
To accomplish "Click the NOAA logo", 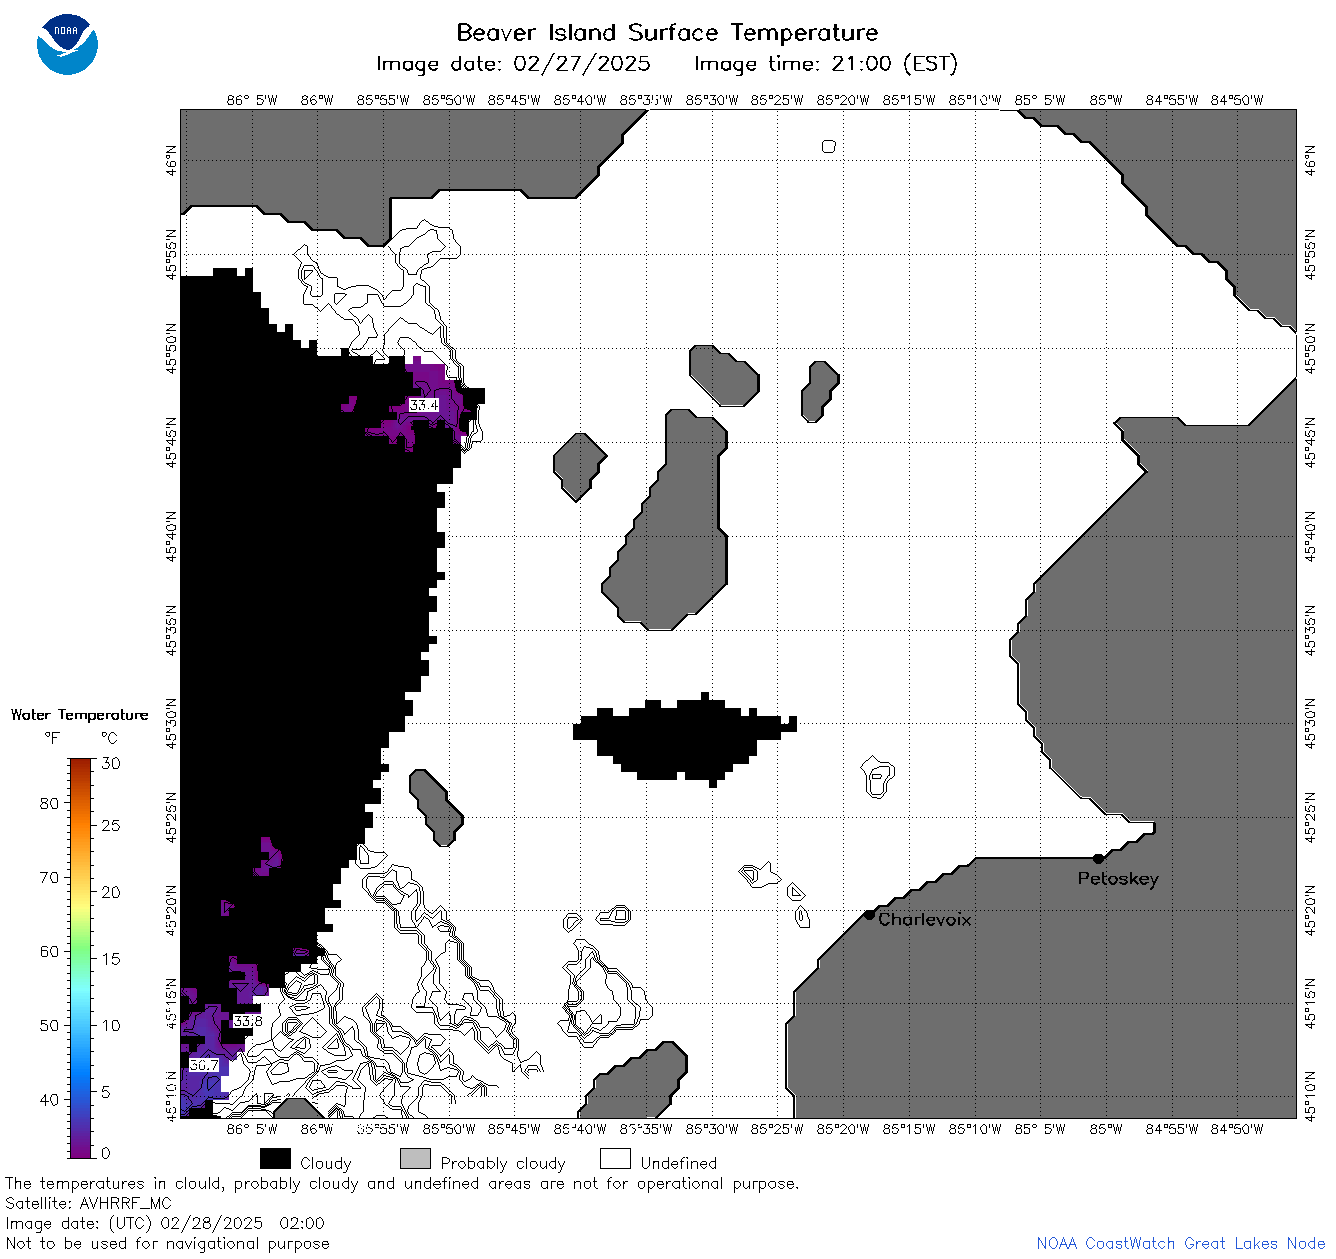I will (x=67, y=44).
